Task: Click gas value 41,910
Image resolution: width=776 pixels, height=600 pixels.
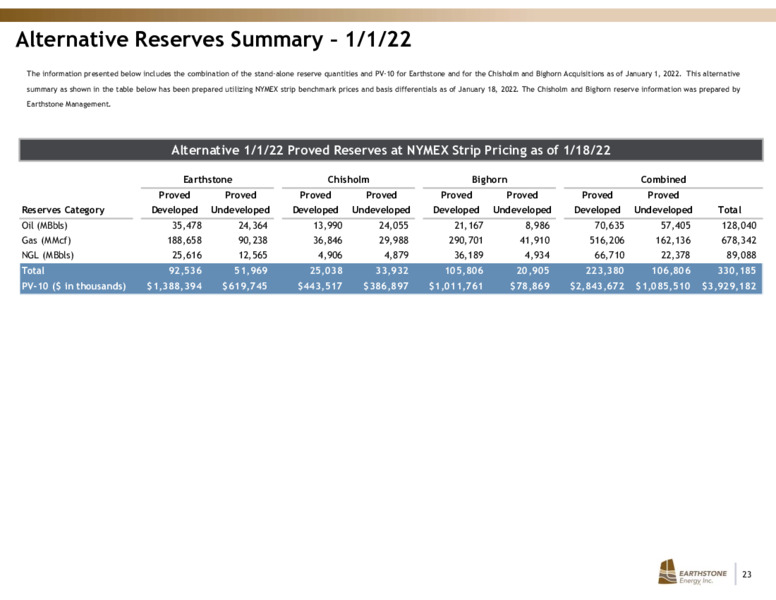Action: pos(534,241)
